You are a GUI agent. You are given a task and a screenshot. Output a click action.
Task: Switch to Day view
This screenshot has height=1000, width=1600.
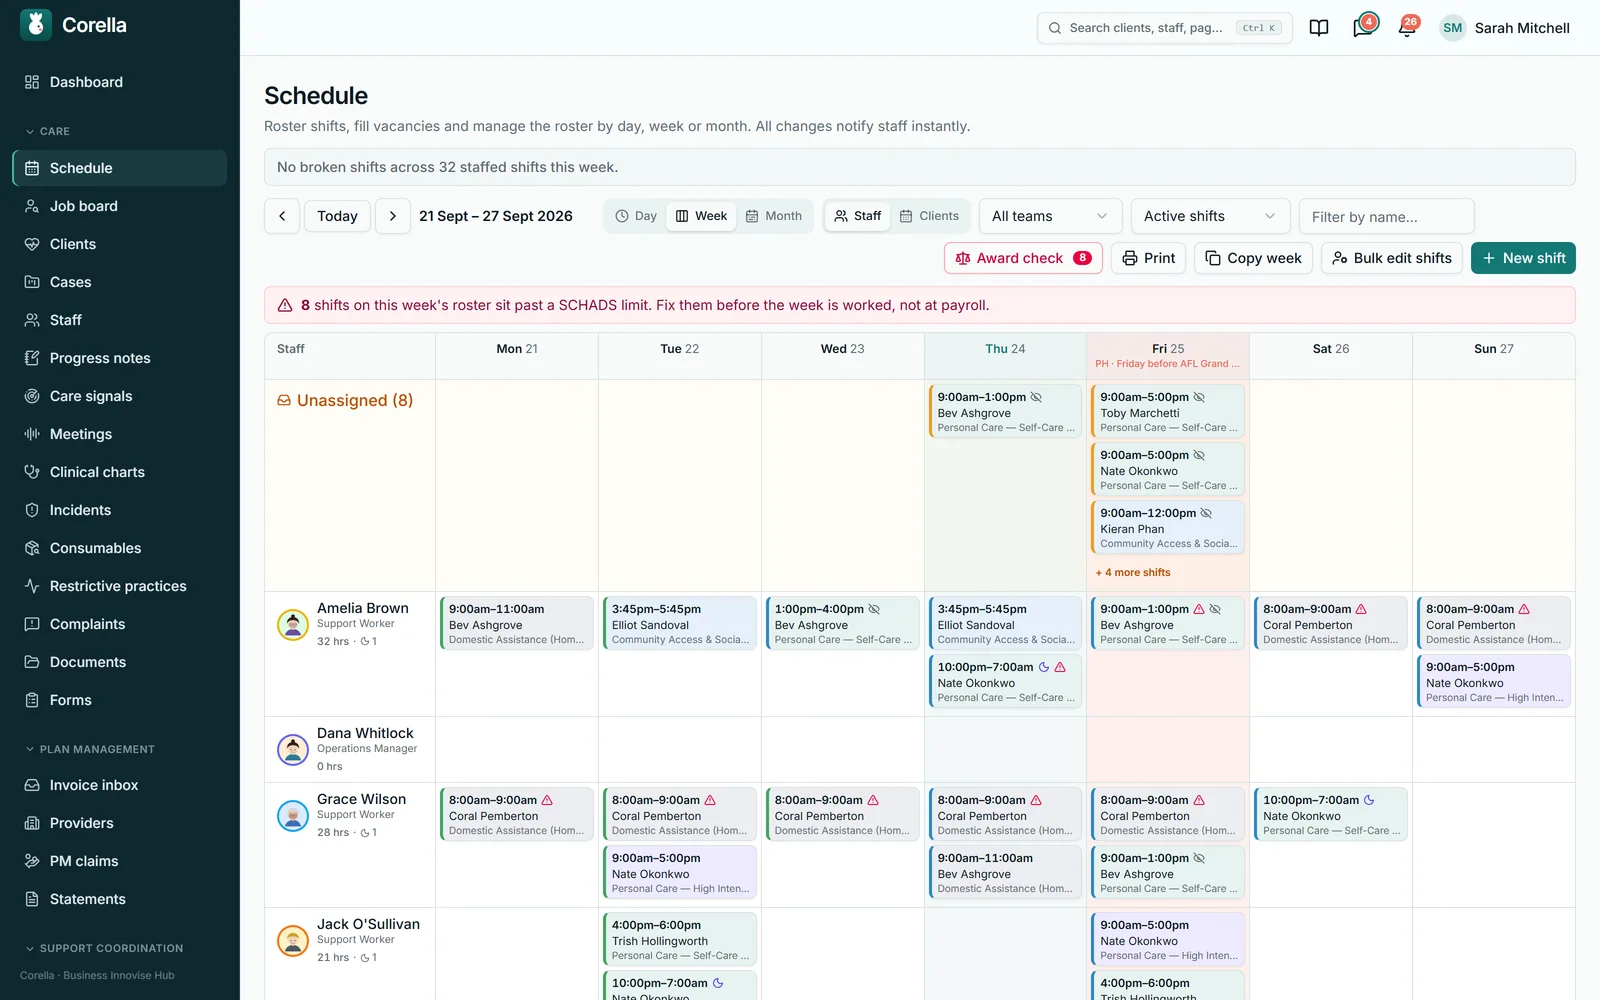[636, 216]
